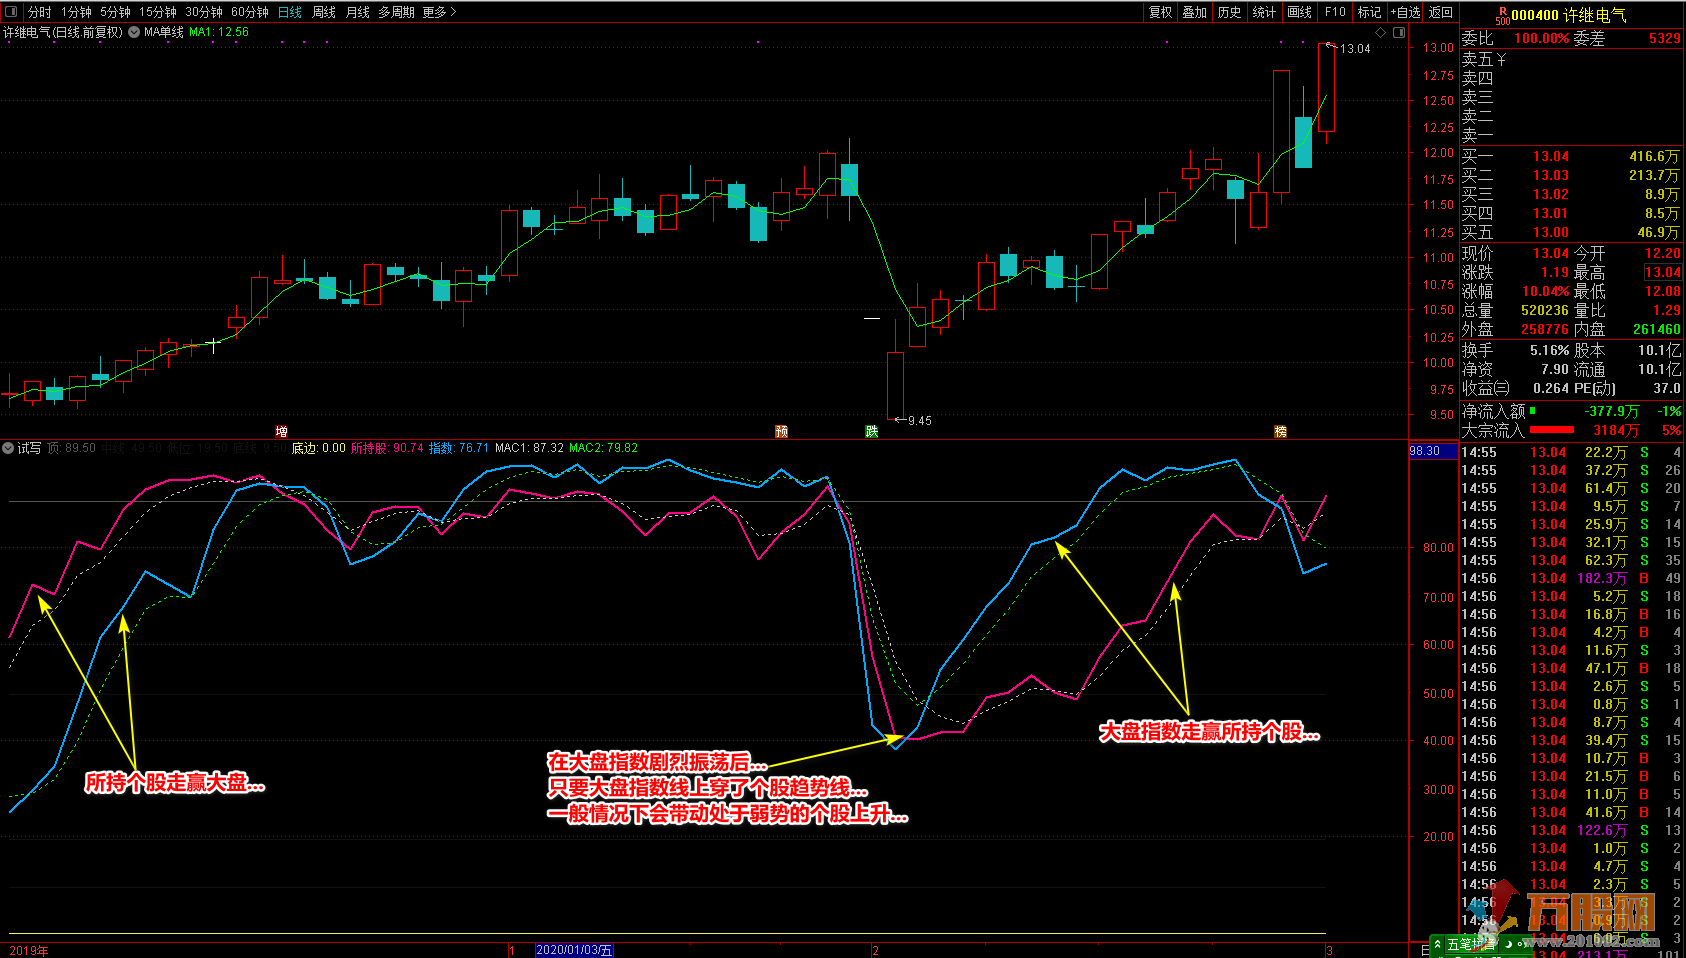Viewport: 1686px width, 958px height.
Task: Open the 多周期 multi-period view
Action: (x=396, y=12)
